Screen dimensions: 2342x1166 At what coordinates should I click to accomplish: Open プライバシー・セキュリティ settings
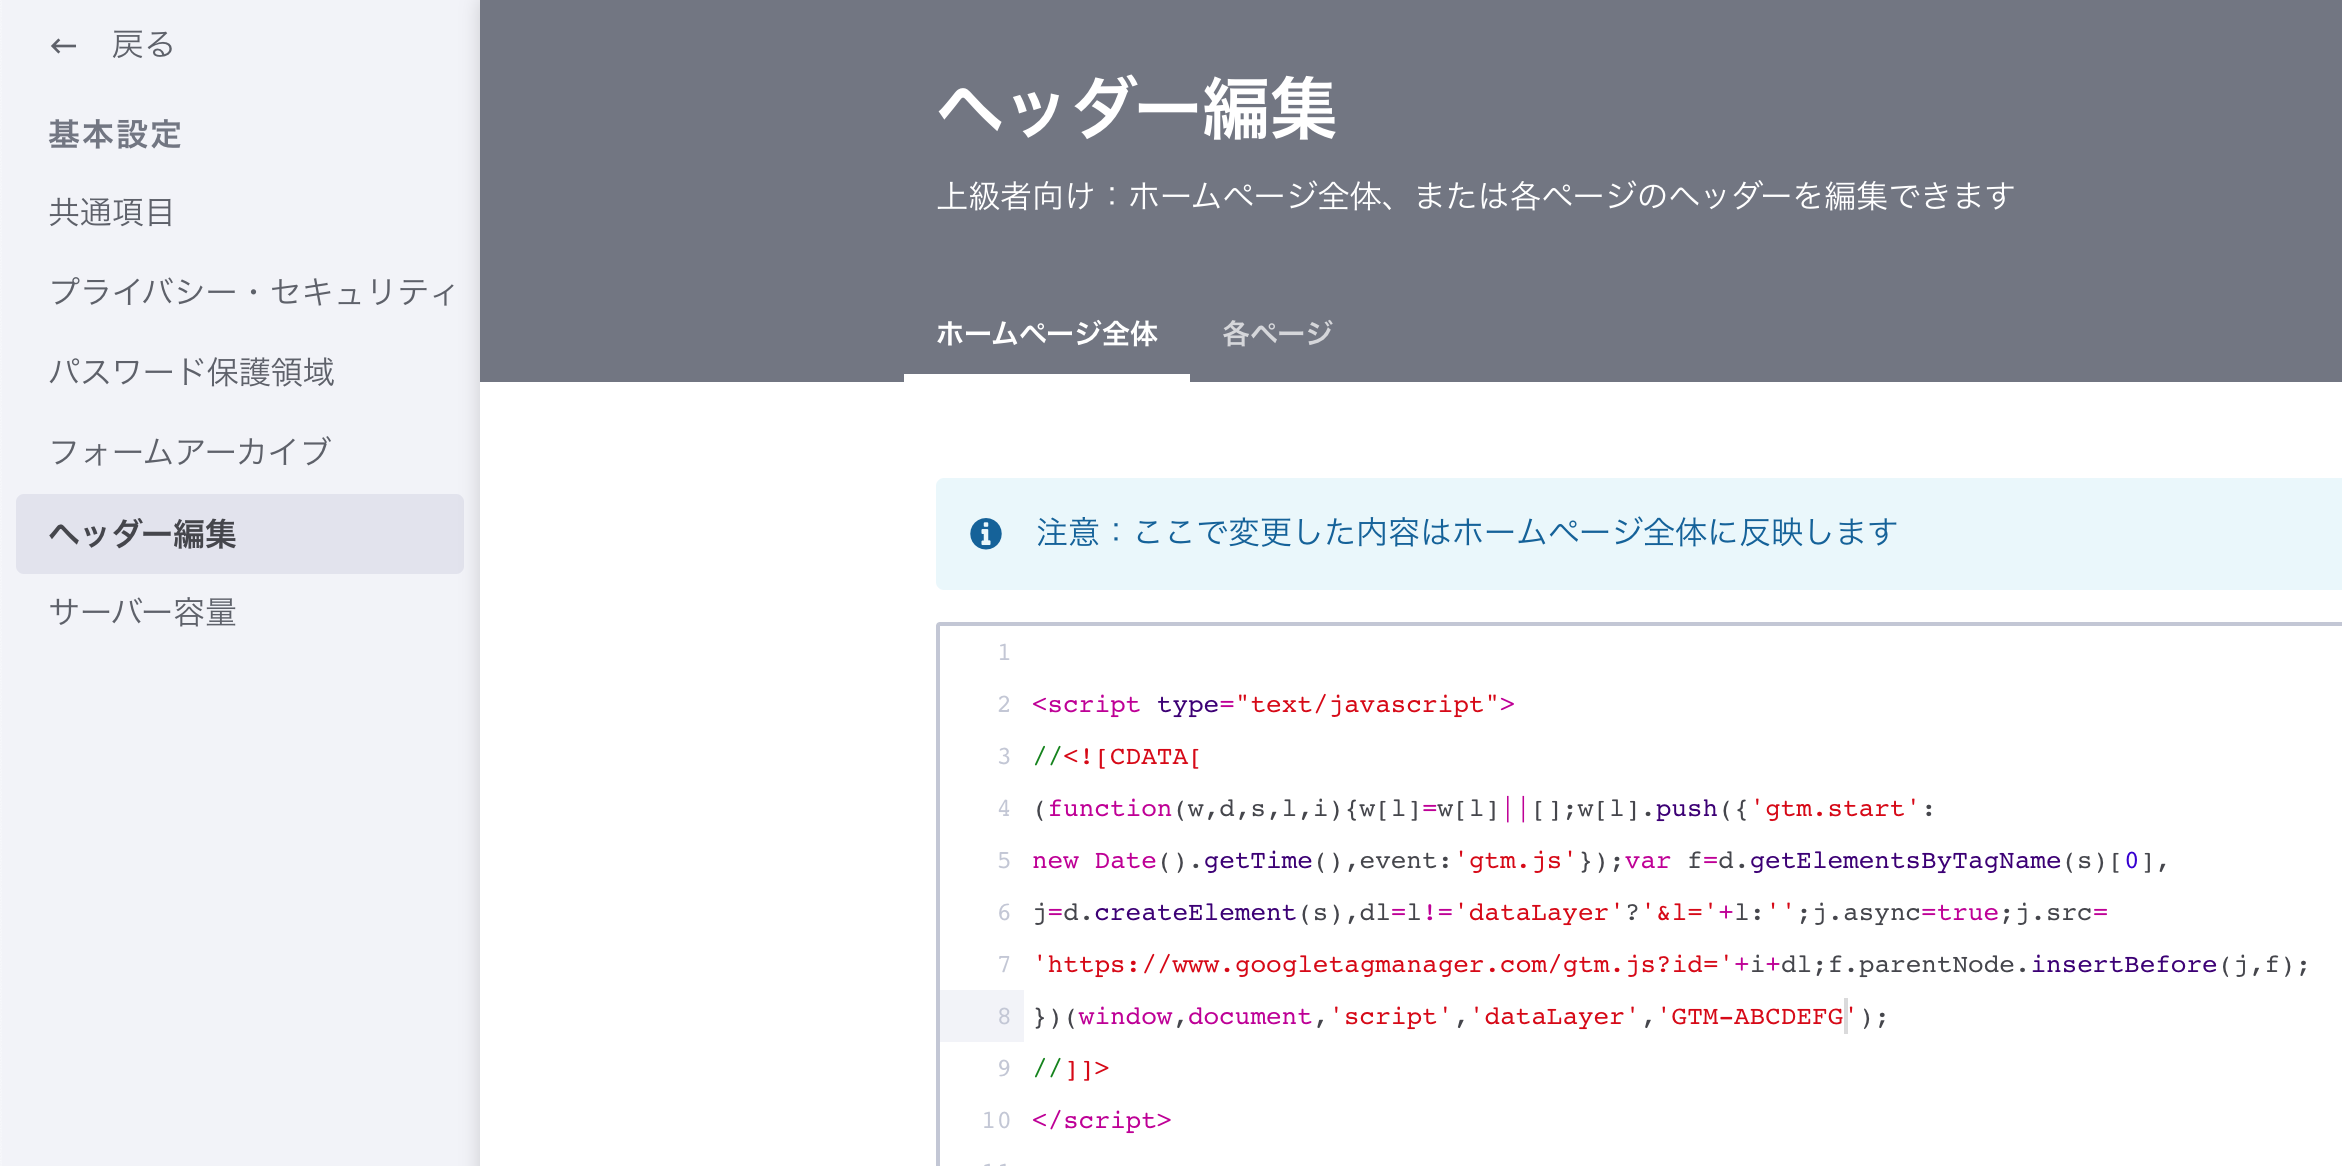pos(253,292)
